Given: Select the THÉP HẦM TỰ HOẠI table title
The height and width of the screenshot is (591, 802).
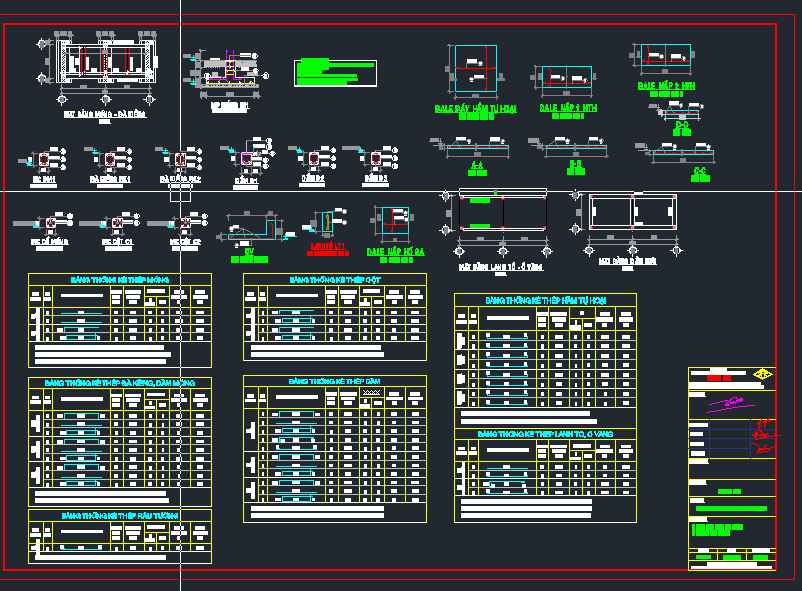Looking at the screenshot, I should point(545,300).
